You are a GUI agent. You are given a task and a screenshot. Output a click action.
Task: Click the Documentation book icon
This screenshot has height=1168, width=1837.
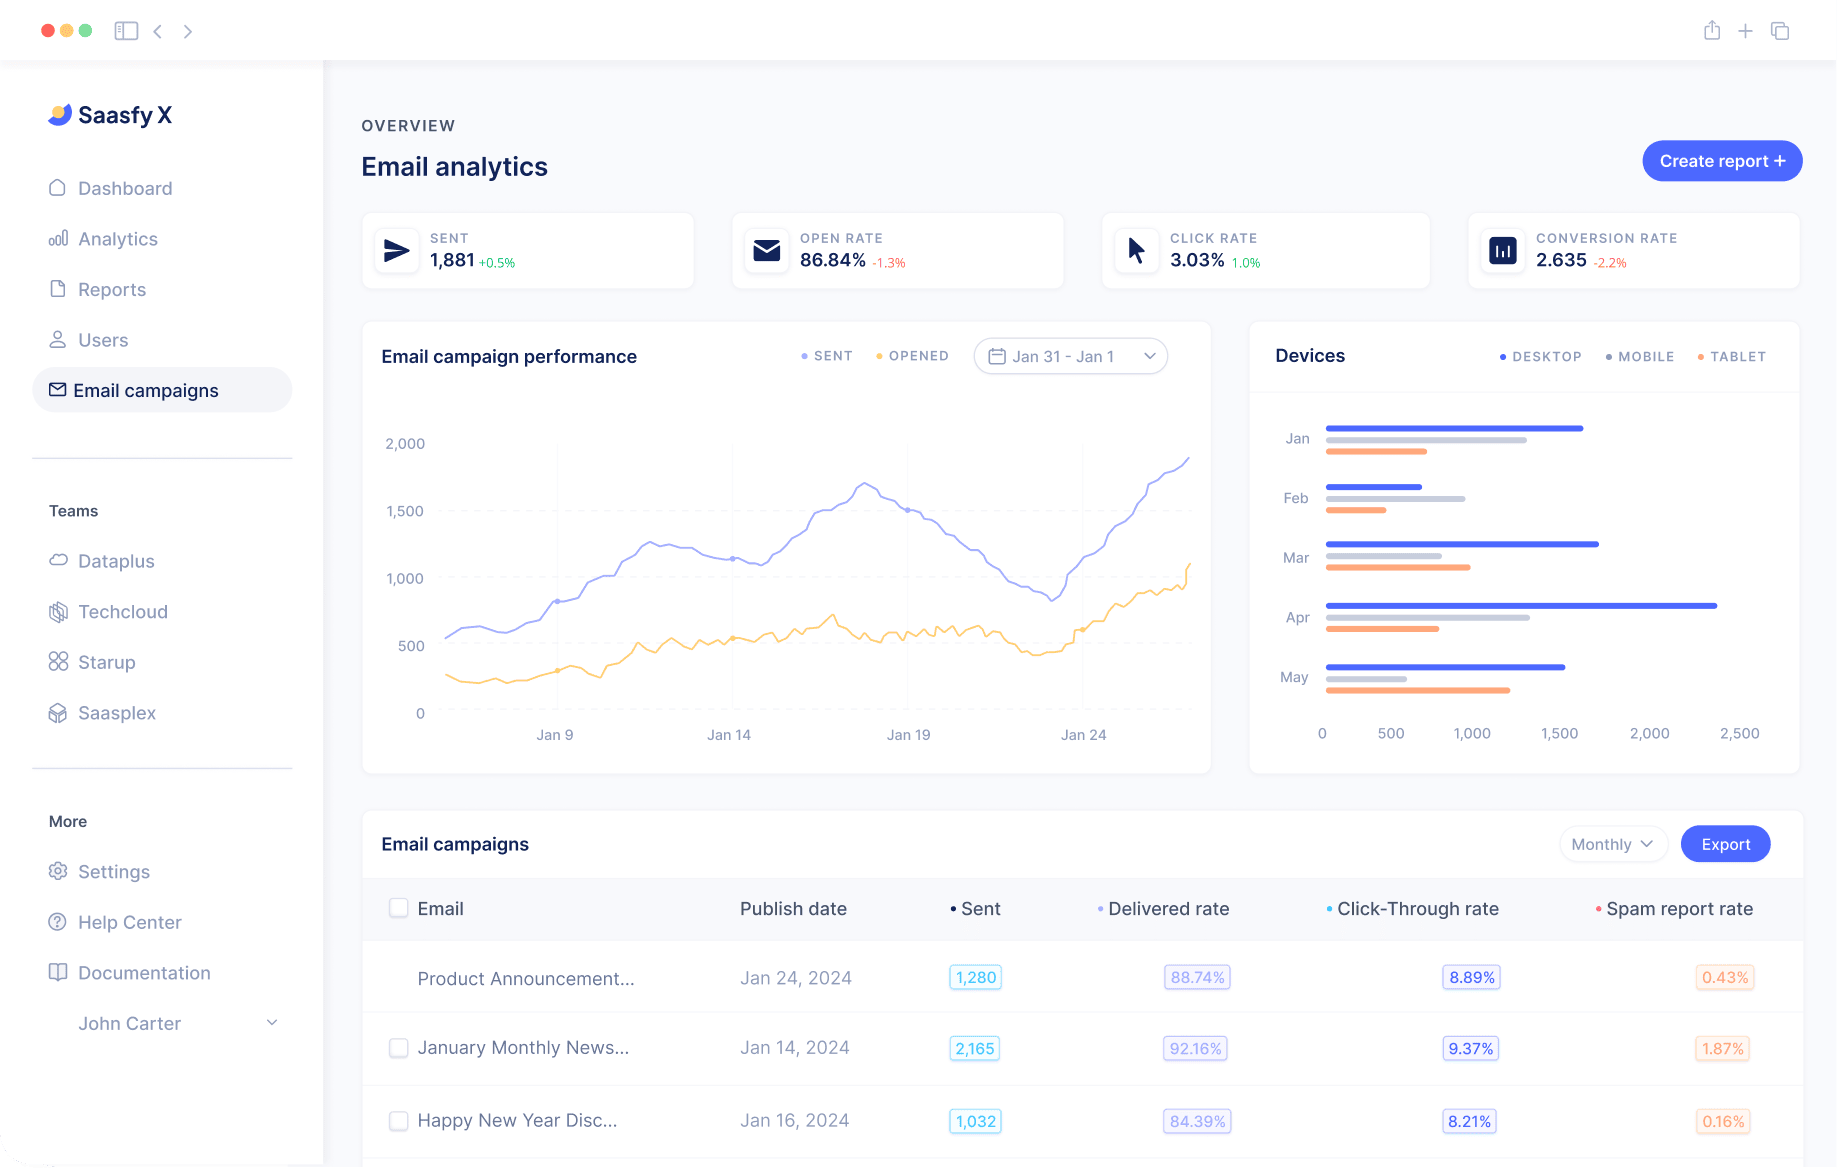(58, 971)
